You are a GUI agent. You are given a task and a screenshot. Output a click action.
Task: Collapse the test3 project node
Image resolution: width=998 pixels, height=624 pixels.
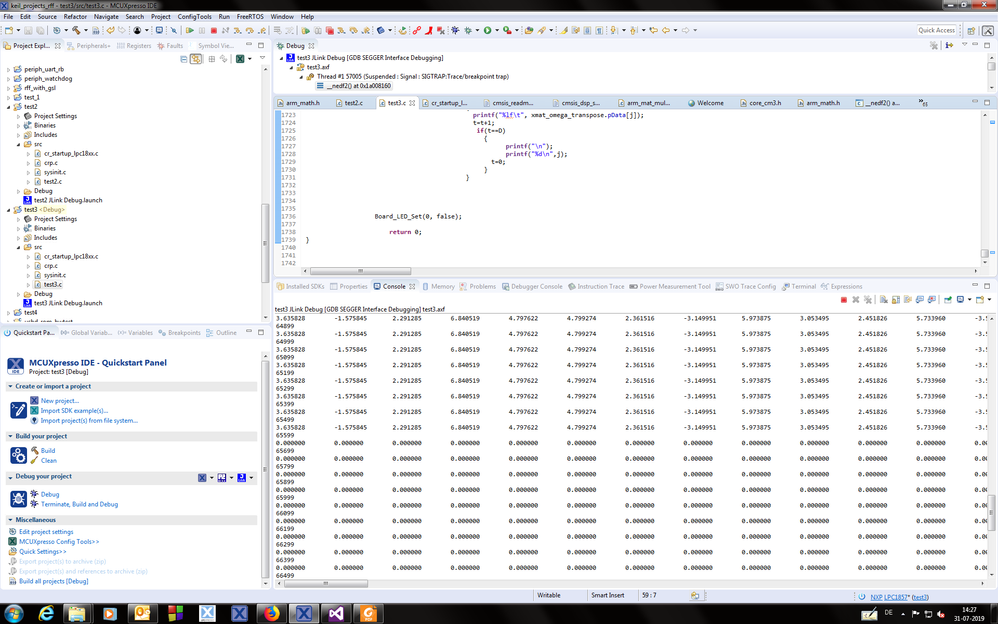tap(8, 209)
